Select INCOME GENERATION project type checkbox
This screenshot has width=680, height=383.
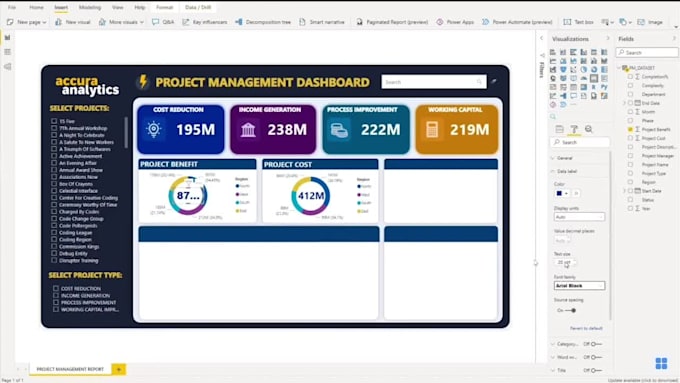tap(56, 295)
